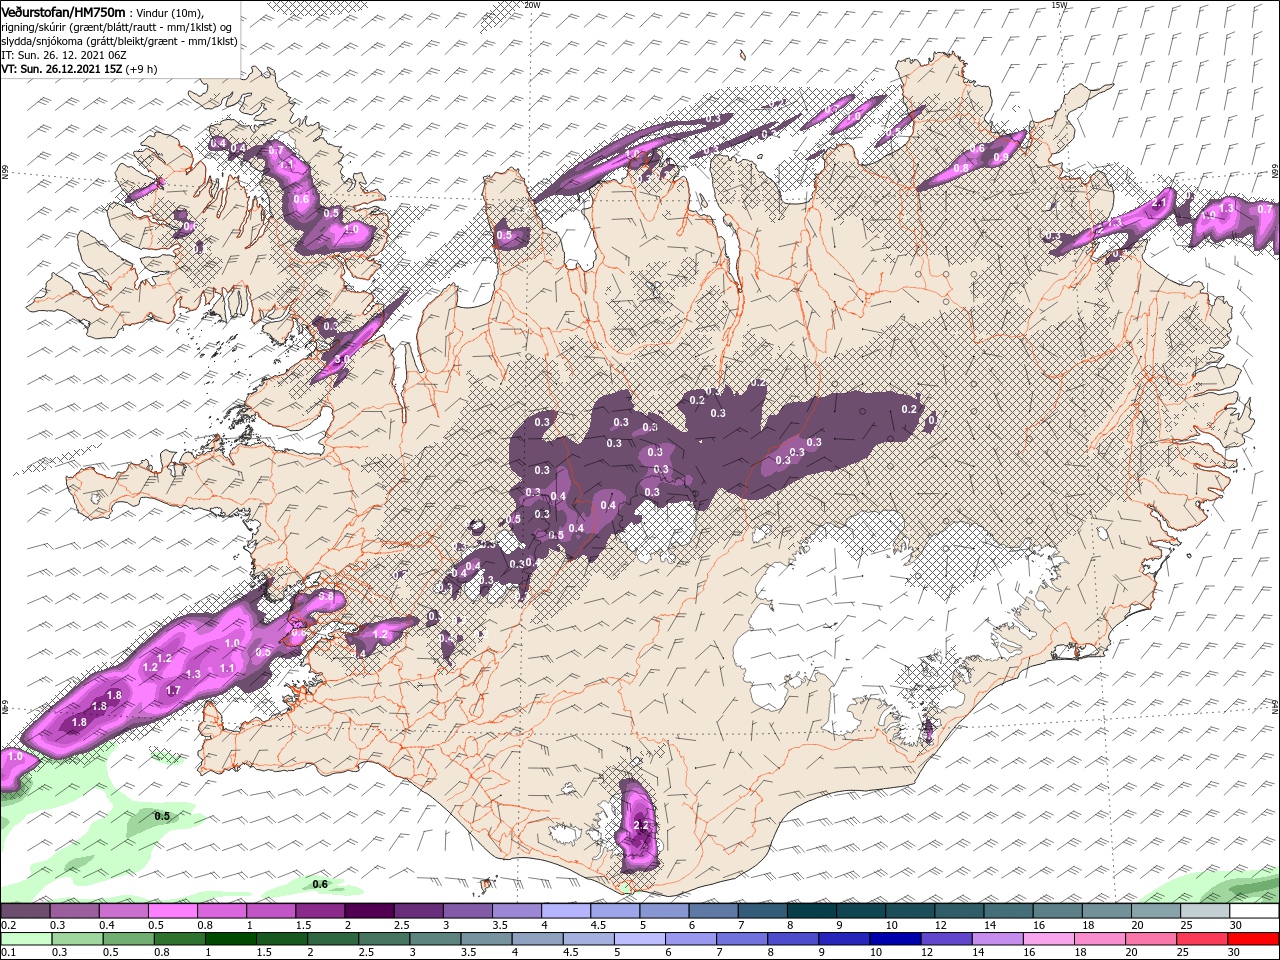Screen dimensions: 1280x960
Task: Select the 3.0 value on the western band
Action: 340,359
